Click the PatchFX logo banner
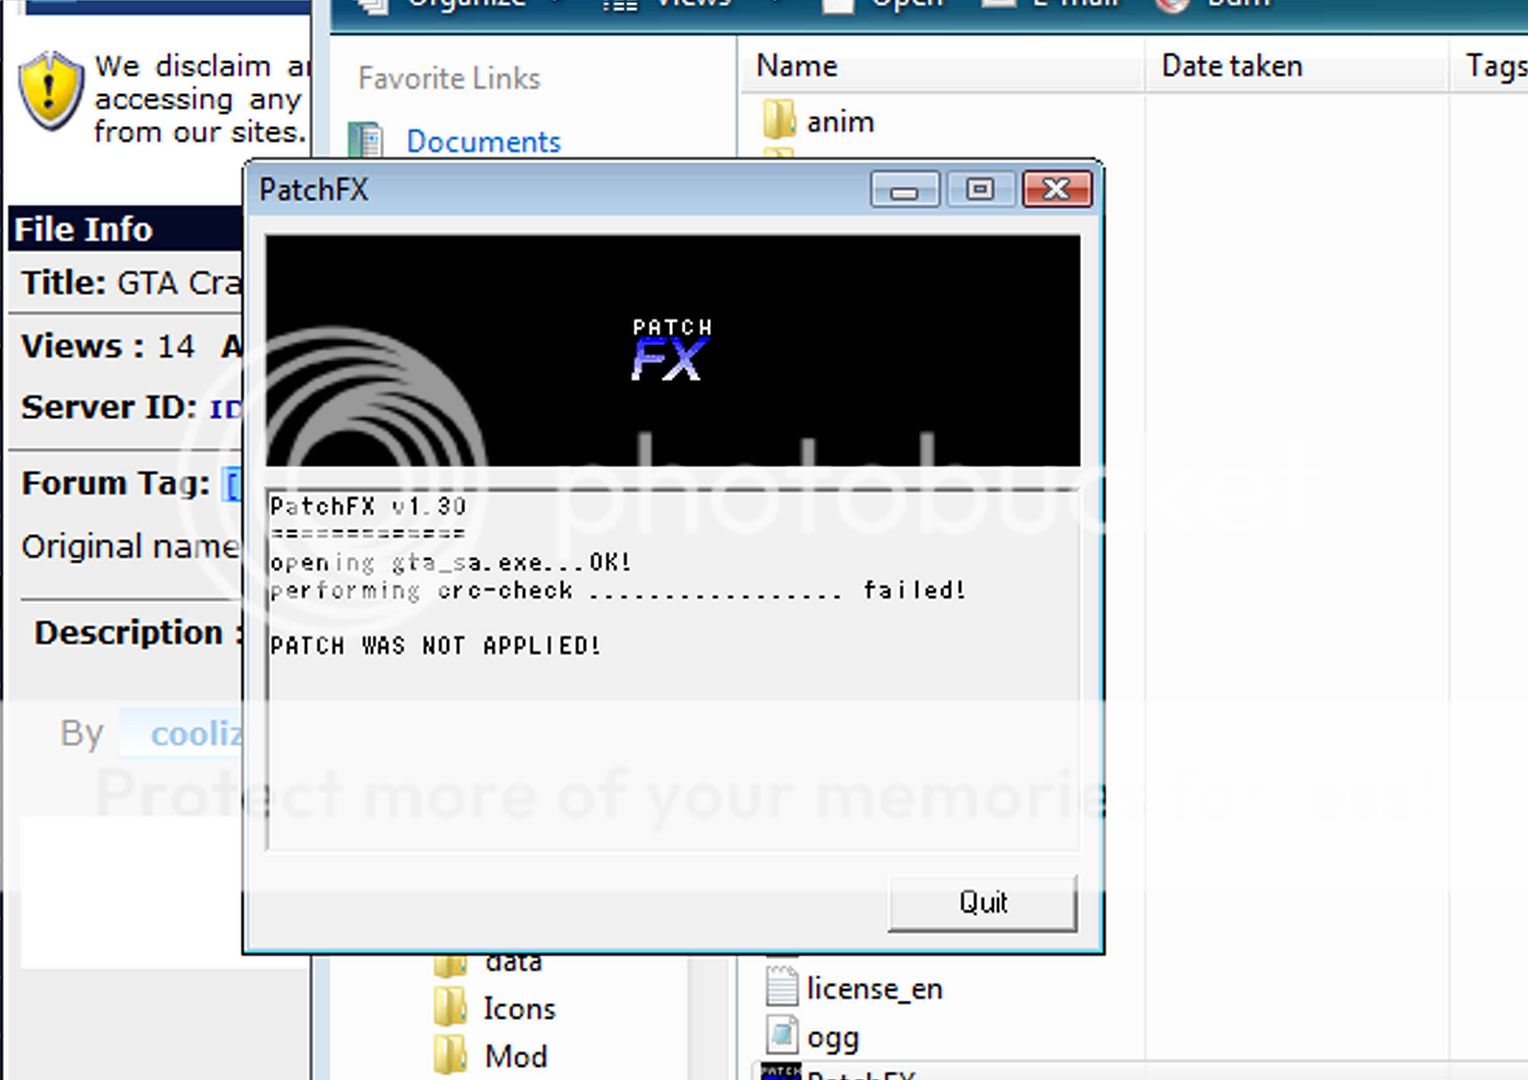 (672, 350)
